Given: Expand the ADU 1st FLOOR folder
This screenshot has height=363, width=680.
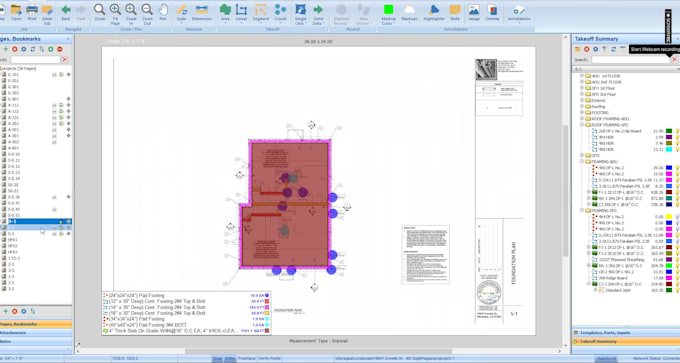Looking at the screenshot, I should click(x=582, y=76).
